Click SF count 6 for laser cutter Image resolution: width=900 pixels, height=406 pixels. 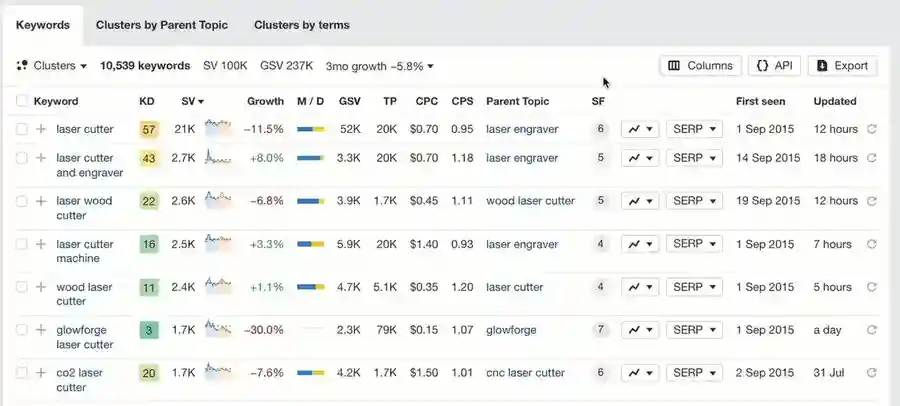(600, 129)
